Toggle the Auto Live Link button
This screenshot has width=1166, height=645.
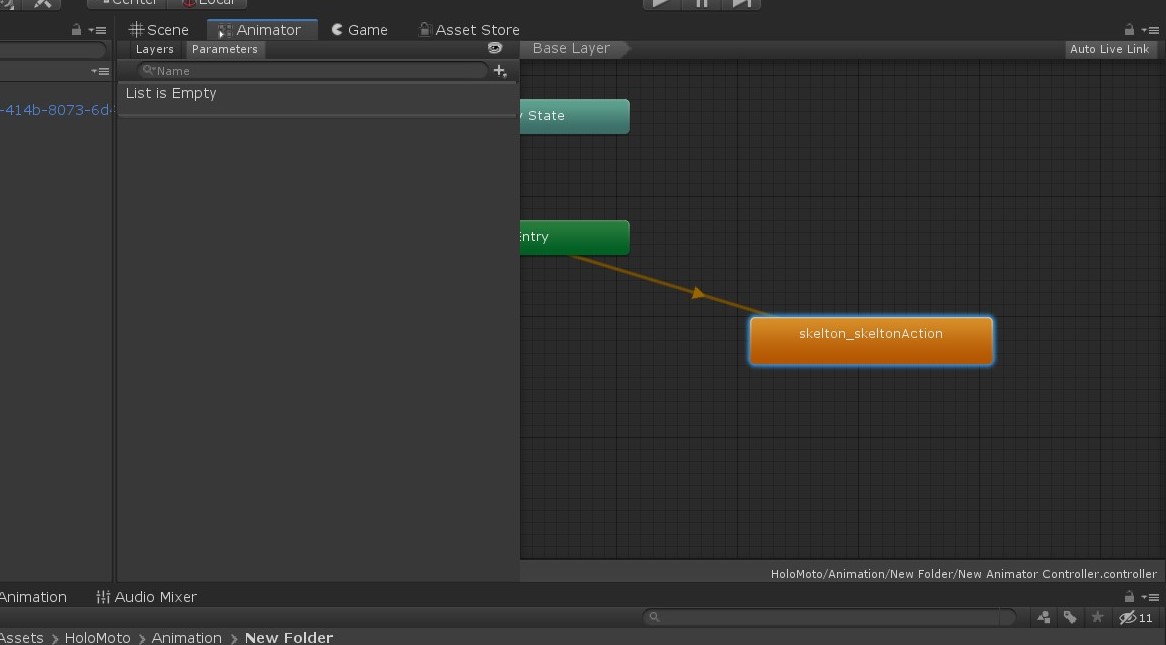[1109, 49]
